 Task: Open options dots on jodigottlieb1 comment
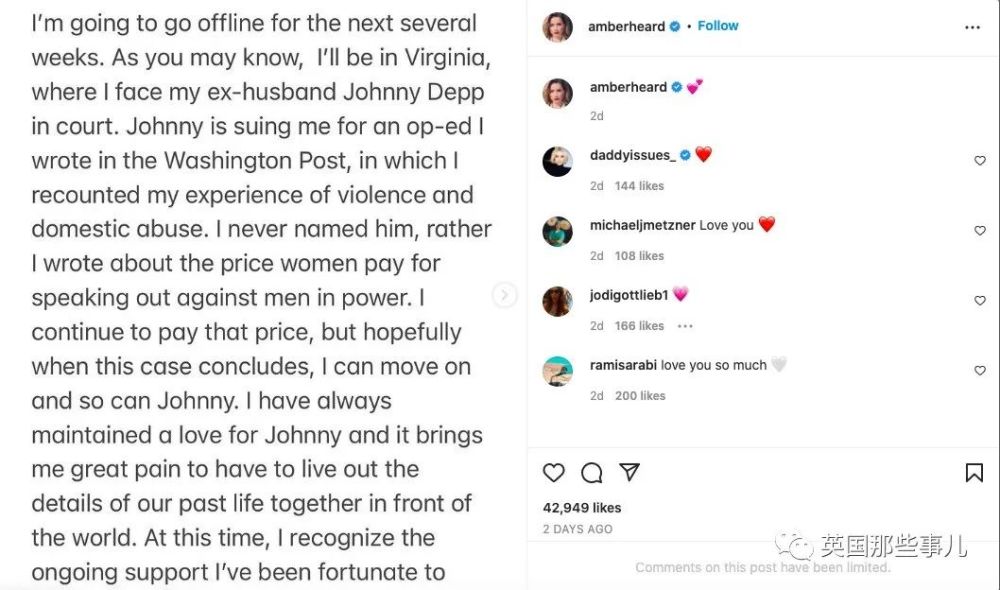pyautogui.click(x=685, y=326)
